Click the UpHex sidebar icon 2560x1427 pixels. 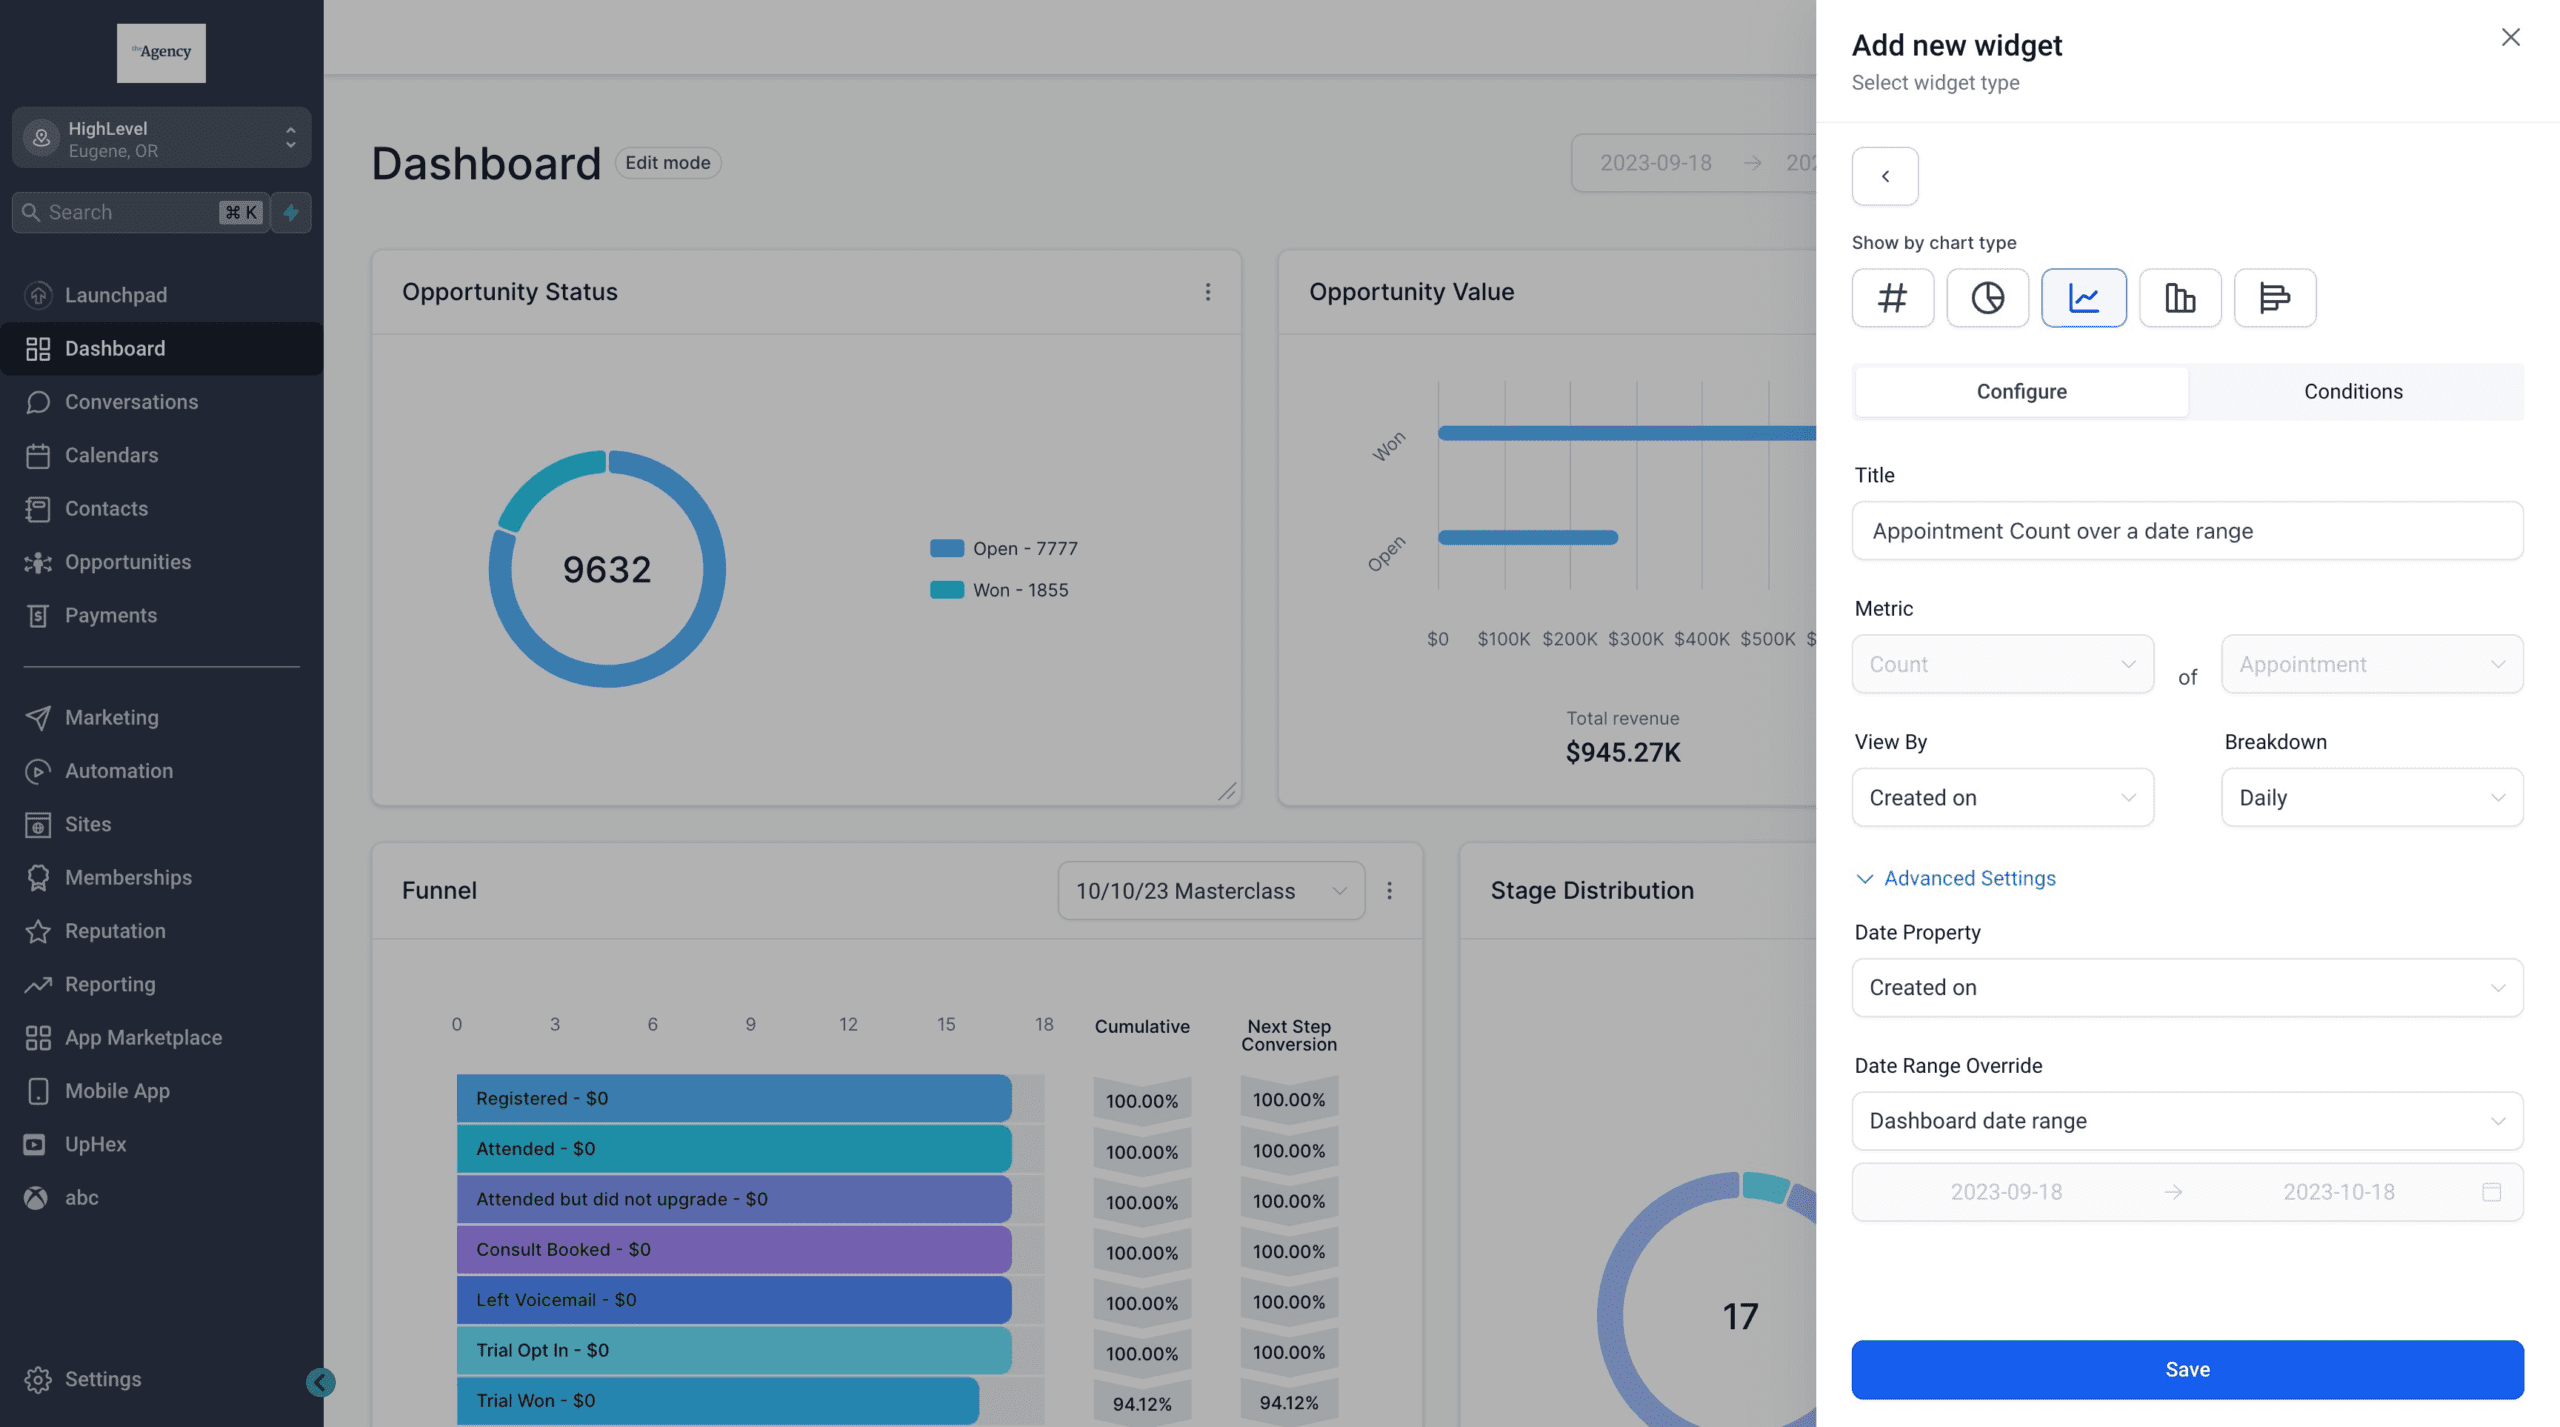coord(35,1145)
